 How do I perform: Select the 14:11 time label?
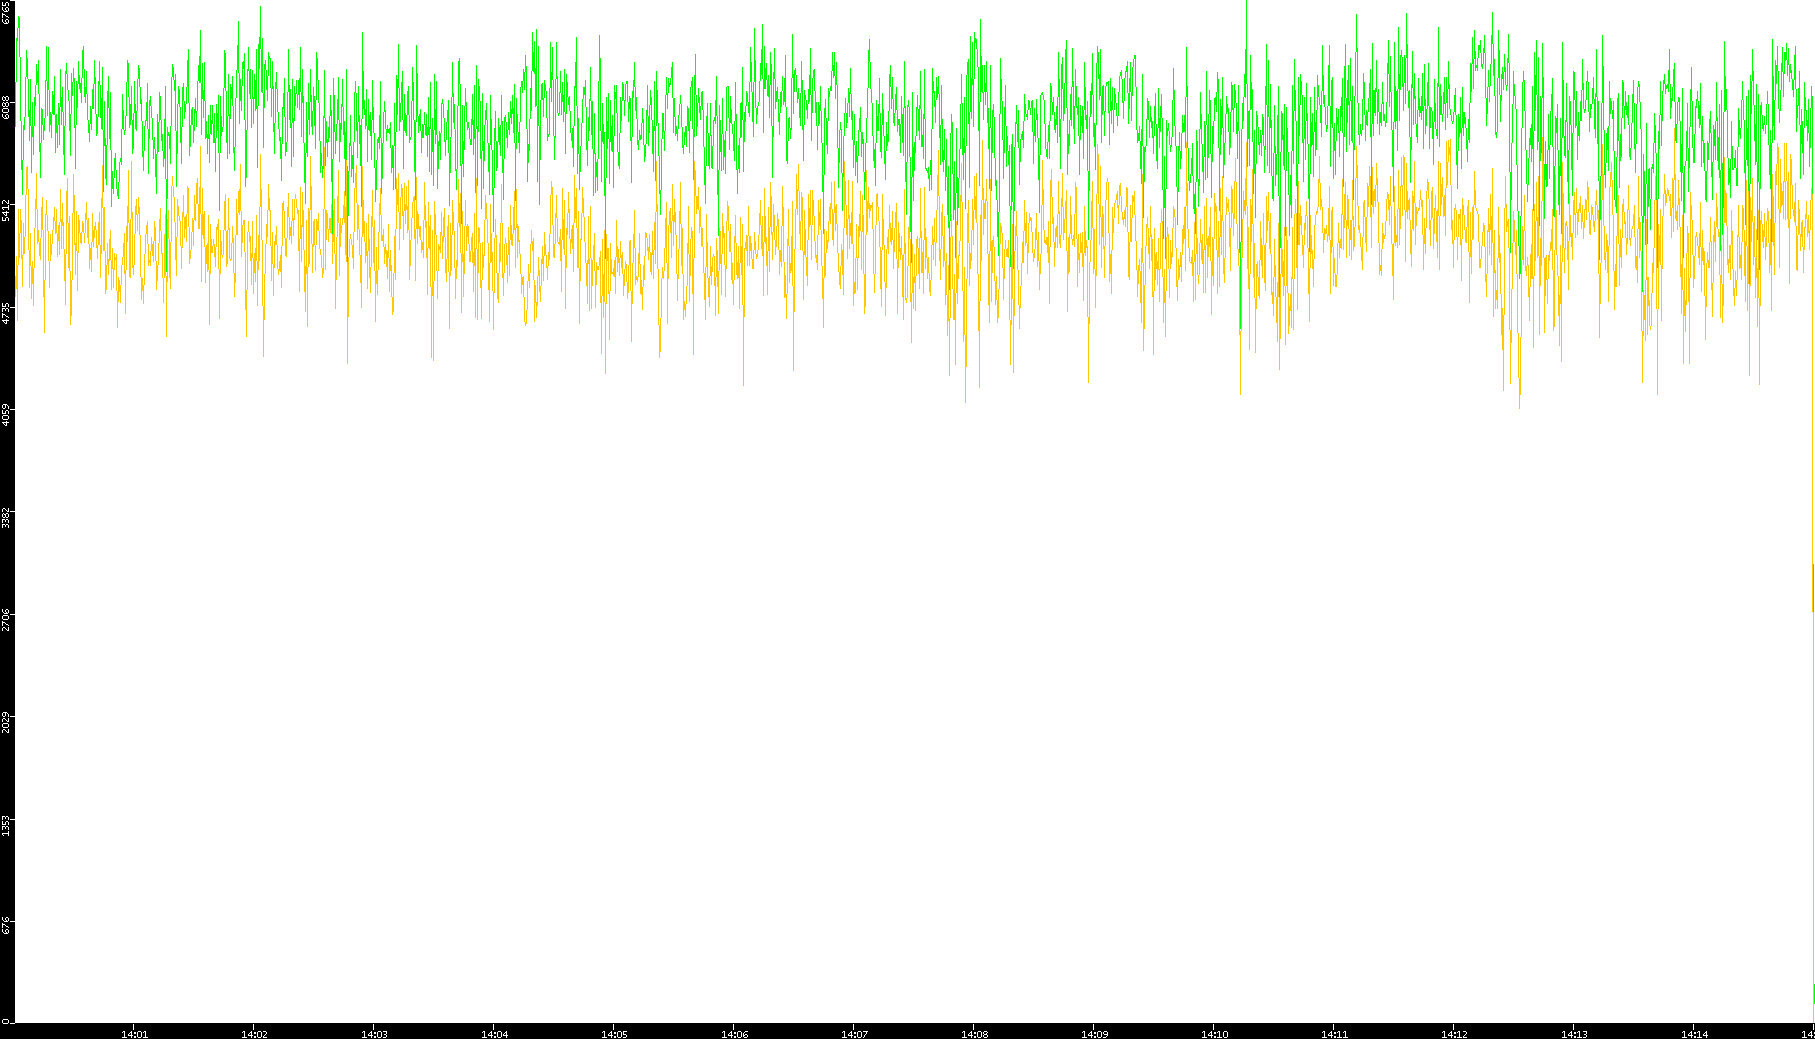tap(1334, 1034)
